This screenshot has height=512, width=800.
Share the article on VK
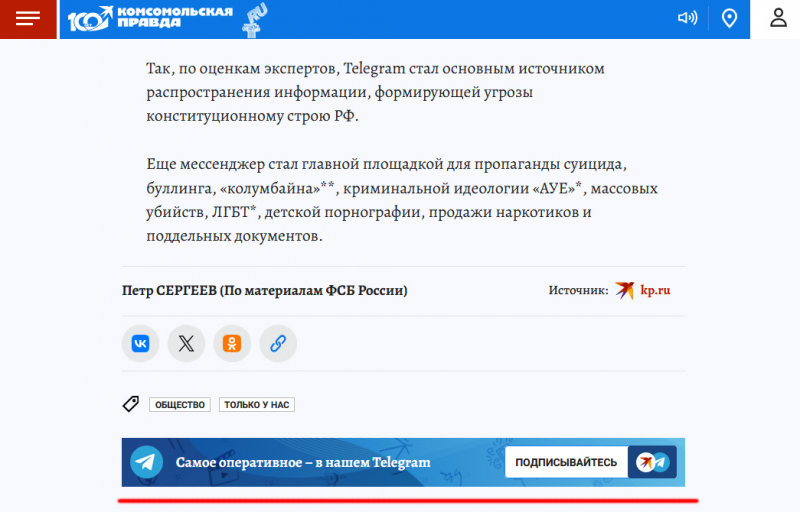(141, 343)
